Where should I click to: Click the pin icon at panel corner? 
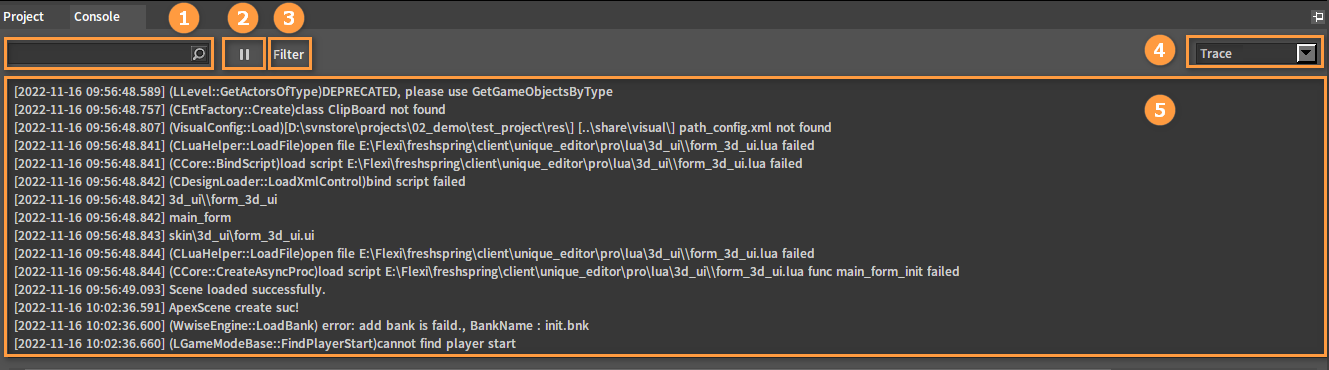(1317, 17)
